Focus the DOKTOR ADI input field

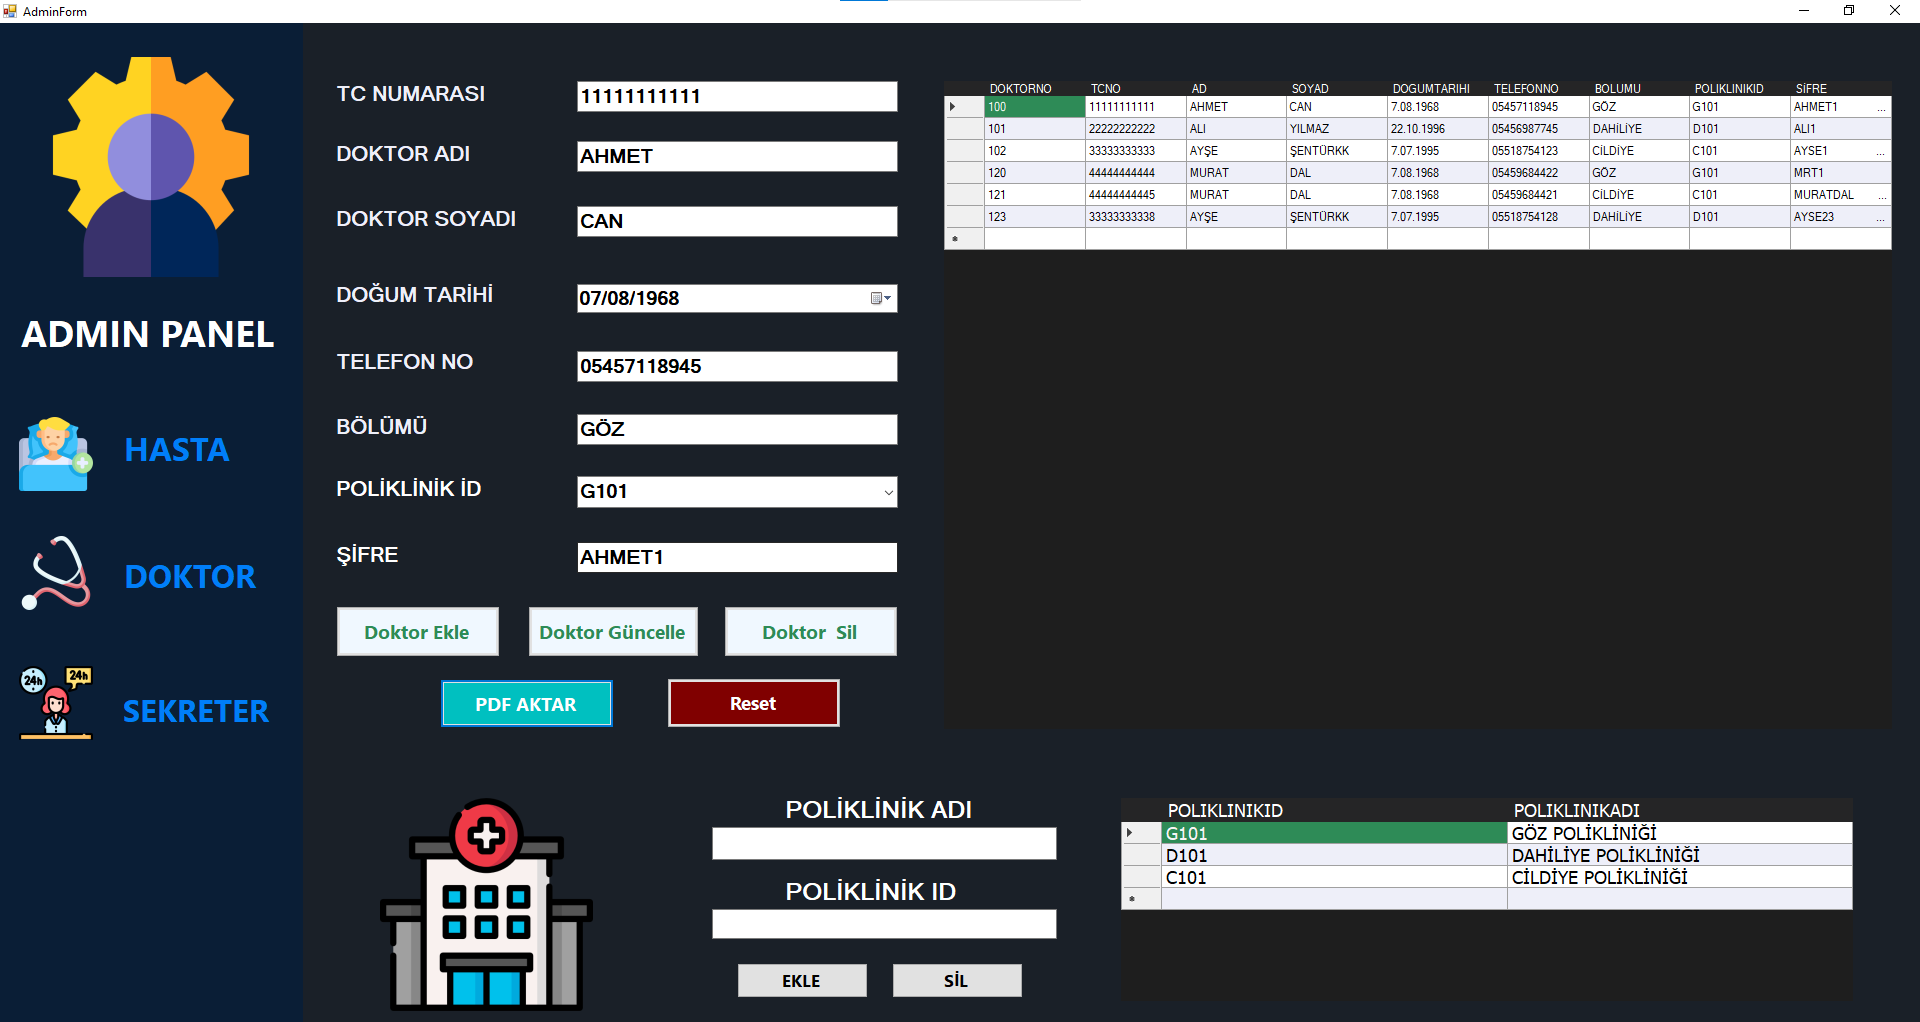pyautogui.click(x=737, y=156)
